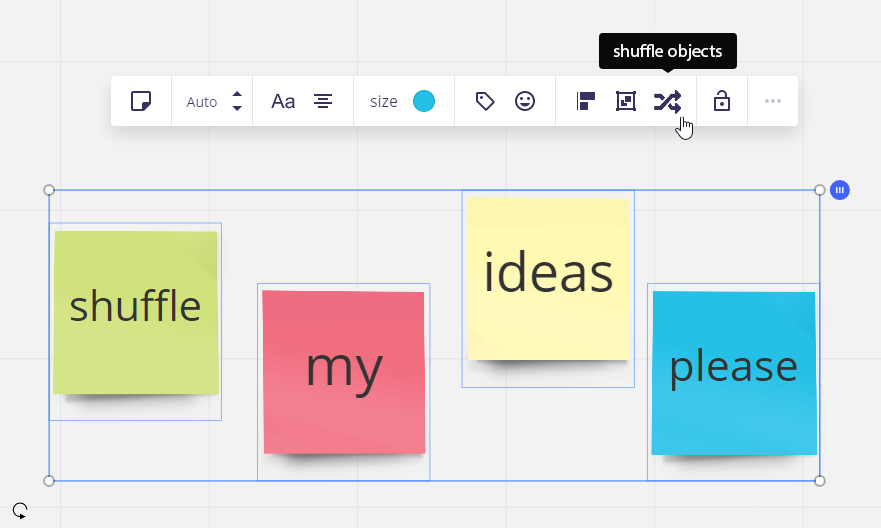Screen dimensions: 881x528
Task: Click the frame/group objects icon
Action: coord(626,101)
